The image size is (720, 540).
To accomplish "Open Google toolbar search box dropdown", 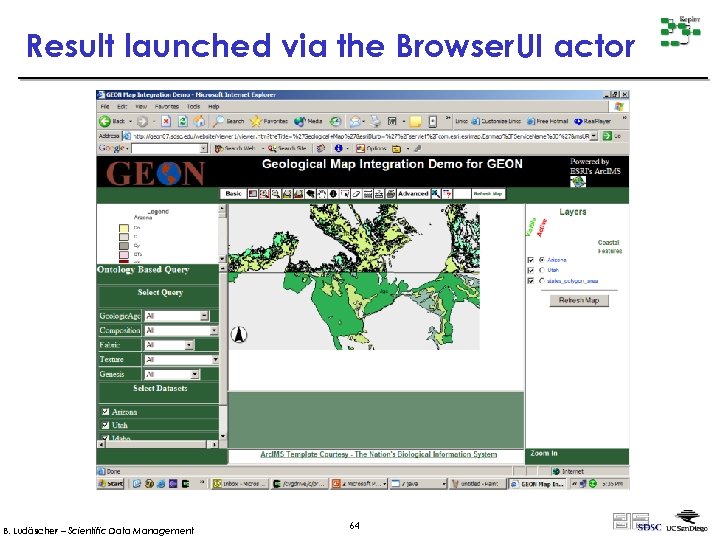I will [x=203, y=148].
